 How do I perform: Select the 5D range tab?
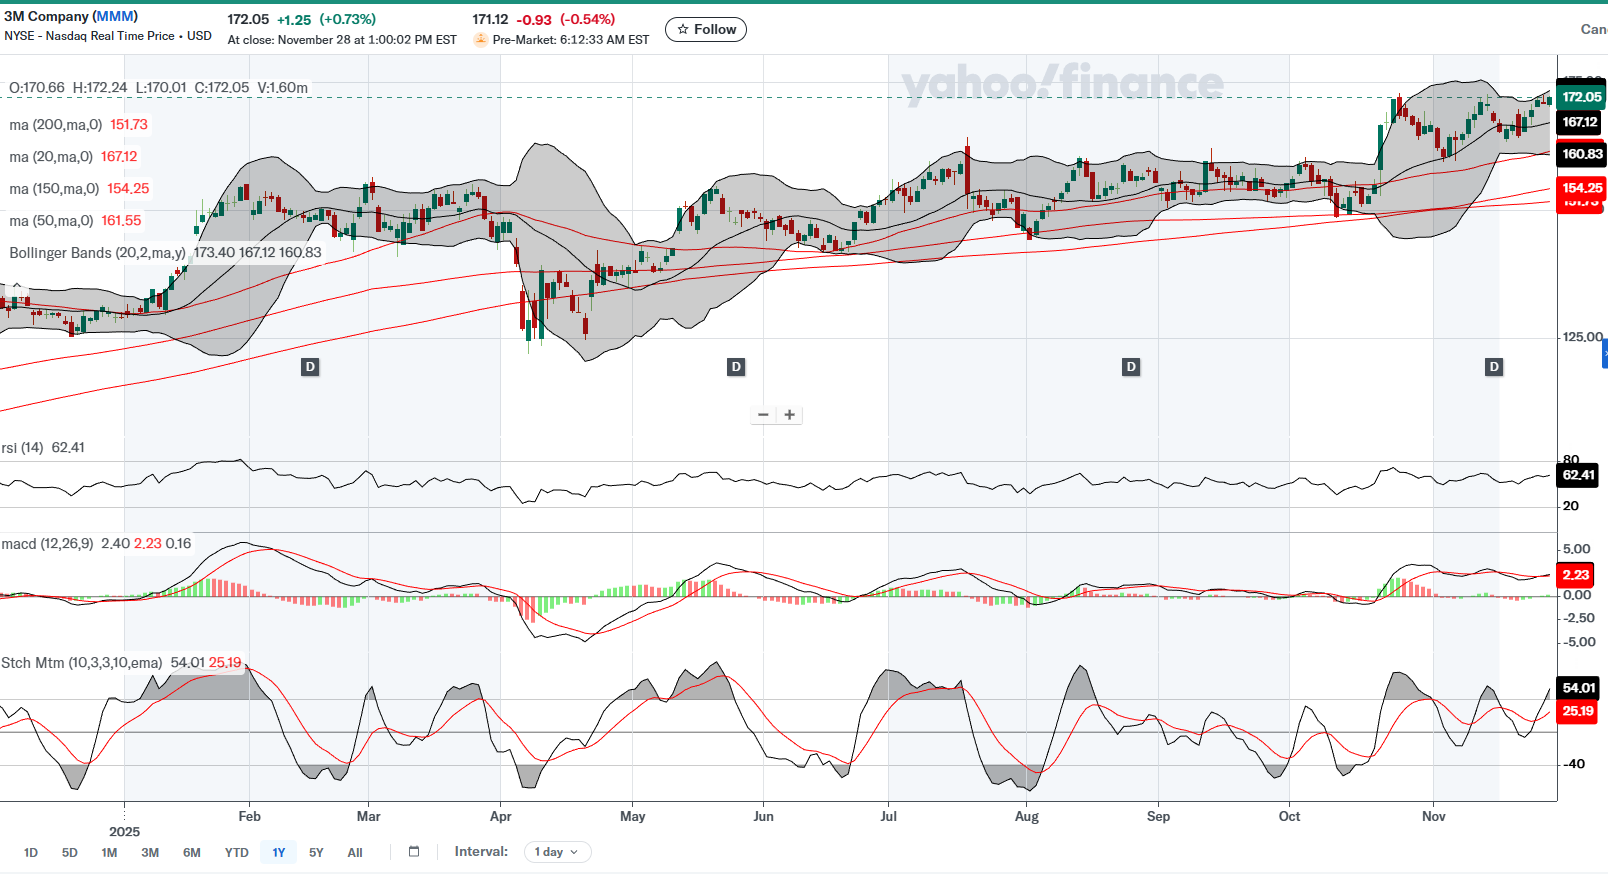click(x=69, y=853)
